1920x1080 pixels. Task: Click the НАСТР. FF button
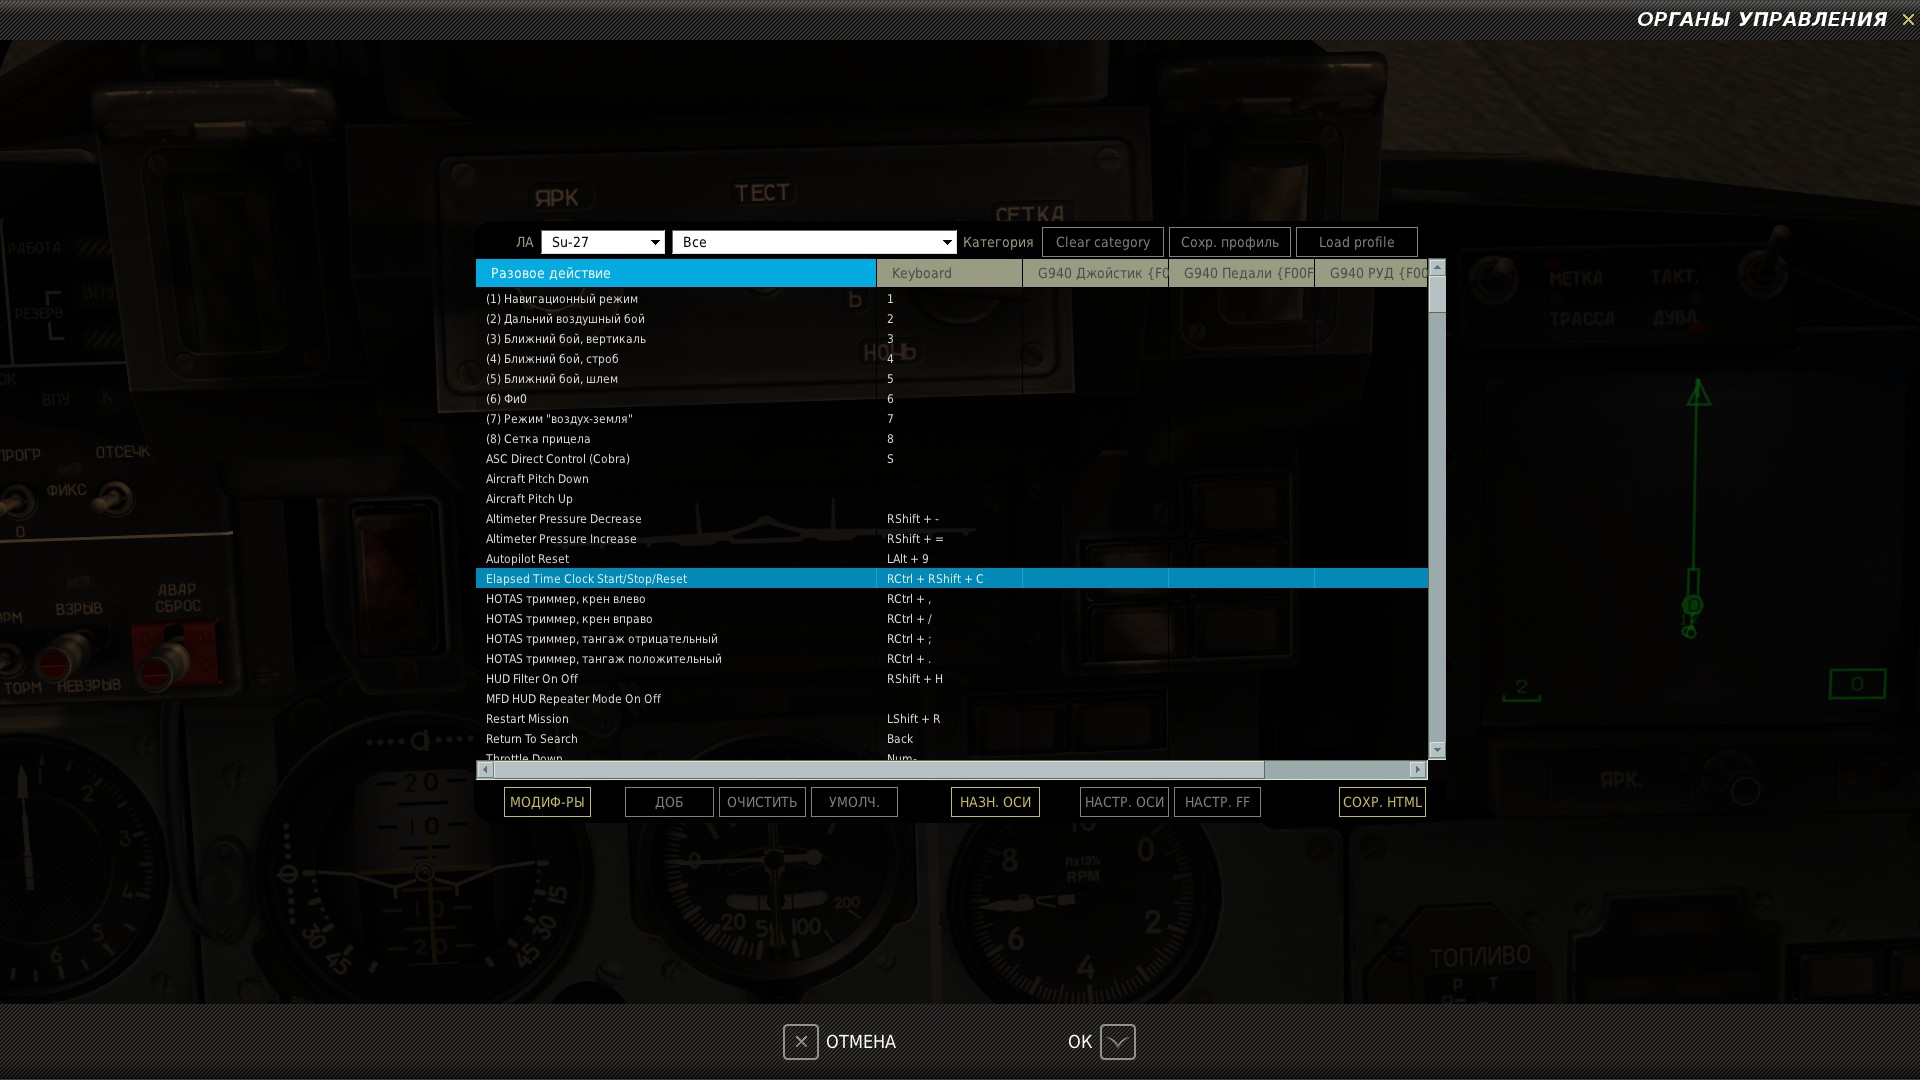(1217, 802)
